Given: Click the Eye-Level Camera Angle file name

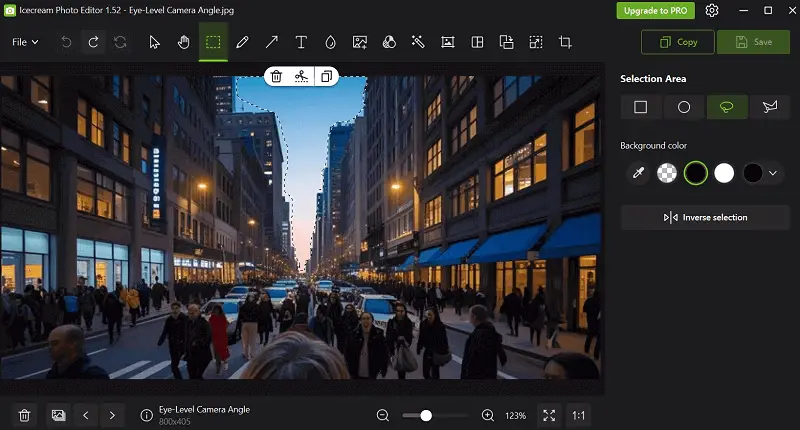Looking at the screenshot, I should [204, 410].
